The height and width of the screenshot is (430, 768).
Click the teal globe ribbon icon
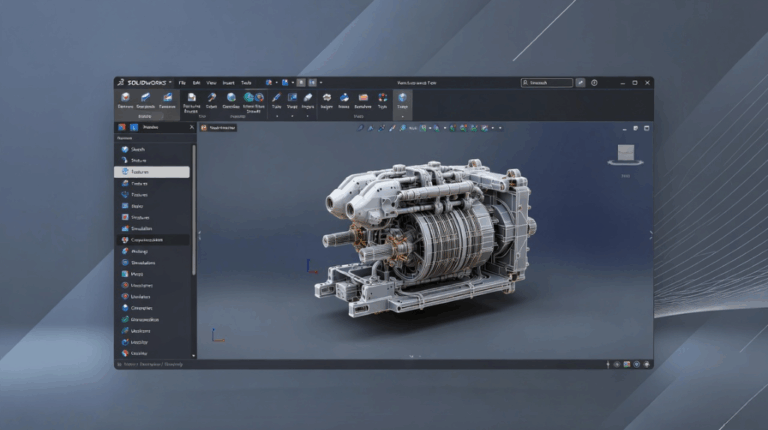[249, 97]
